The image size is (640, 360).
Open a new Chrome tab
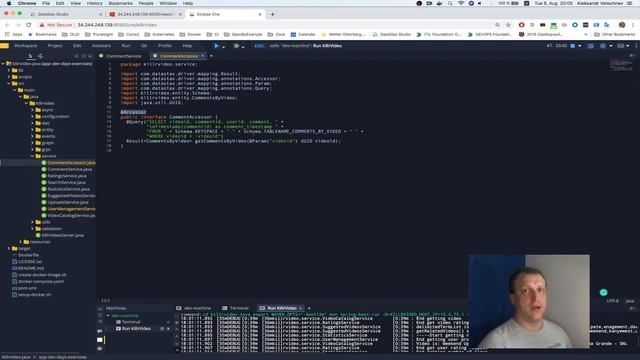[x=272, y=14]
